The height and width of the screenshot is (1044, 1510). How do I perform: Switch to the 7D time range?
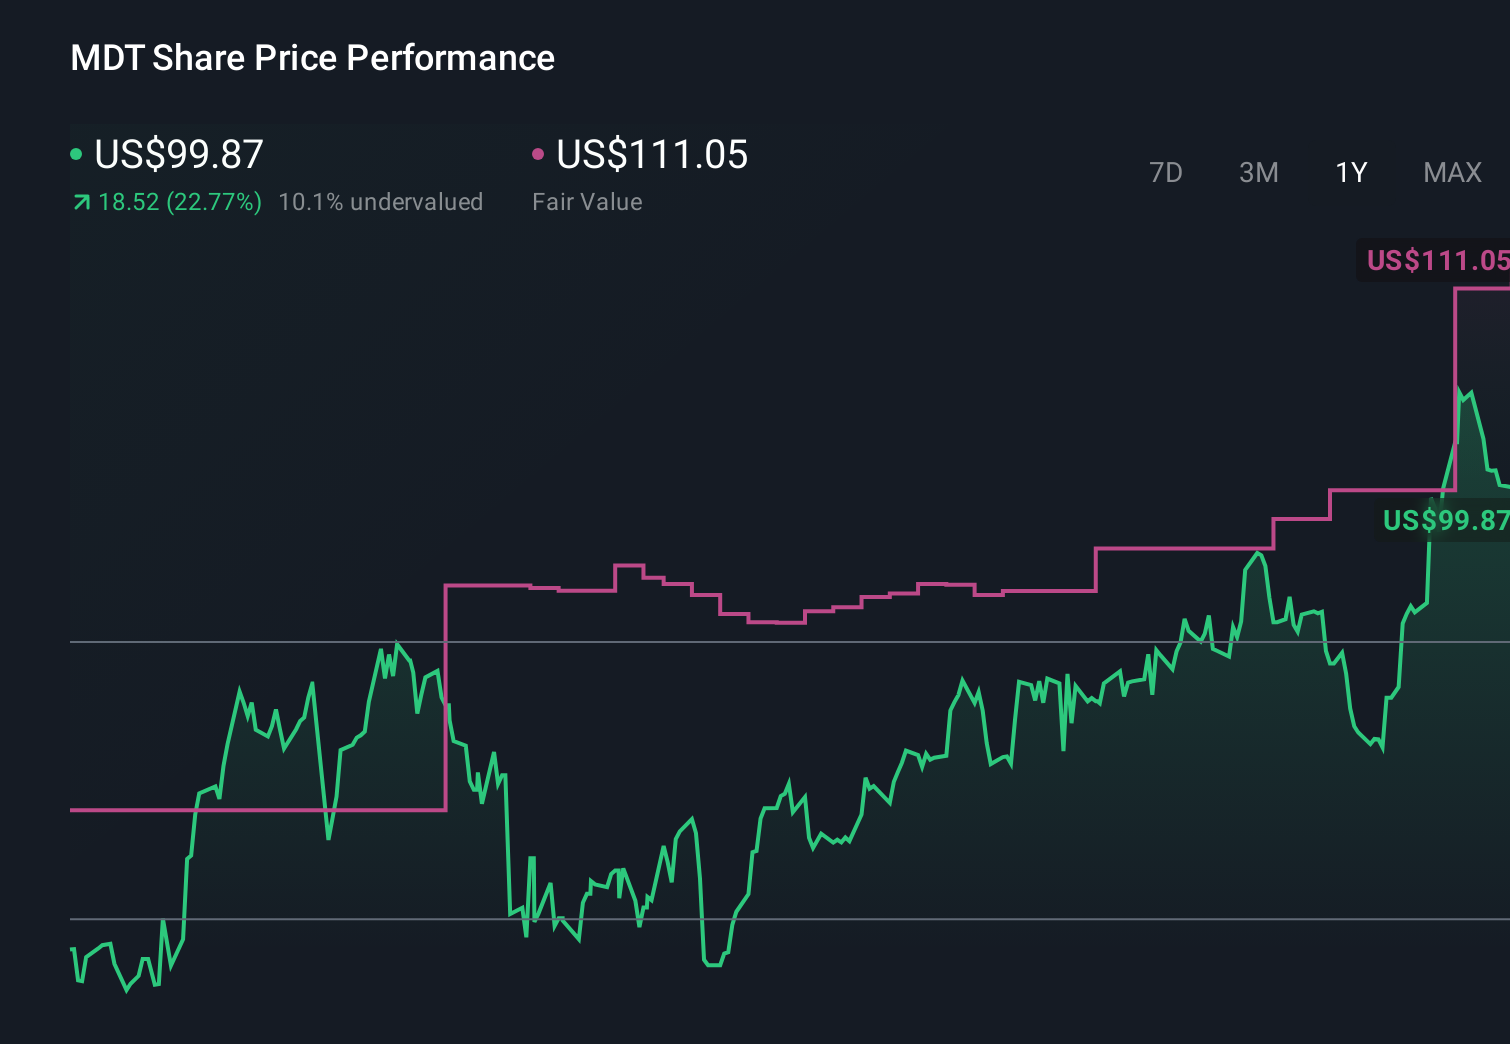[x=1166, y=173]
